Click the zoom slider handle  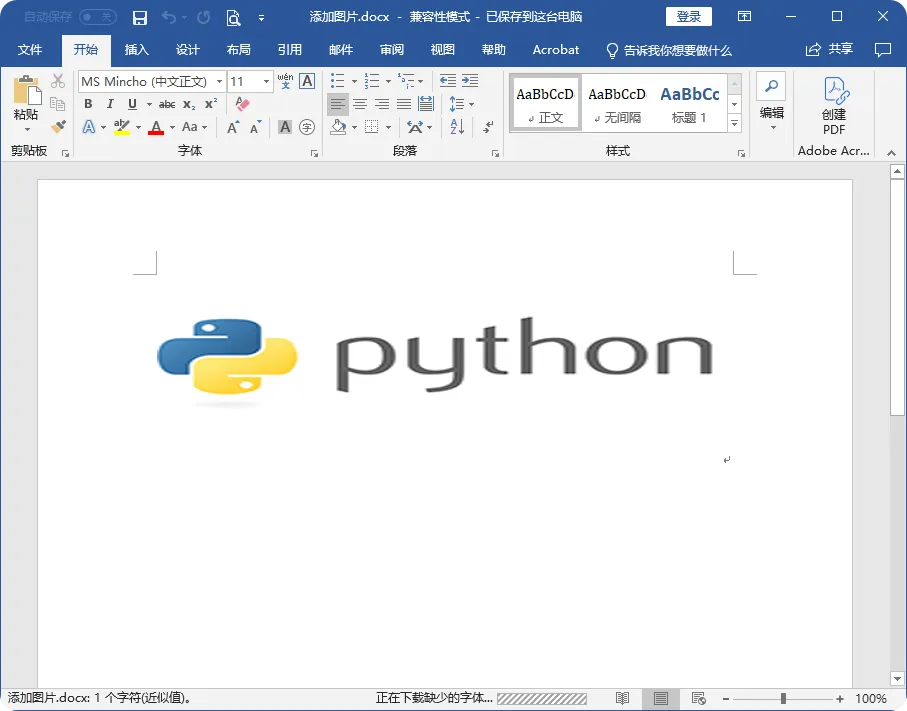(x=783, y=699)
